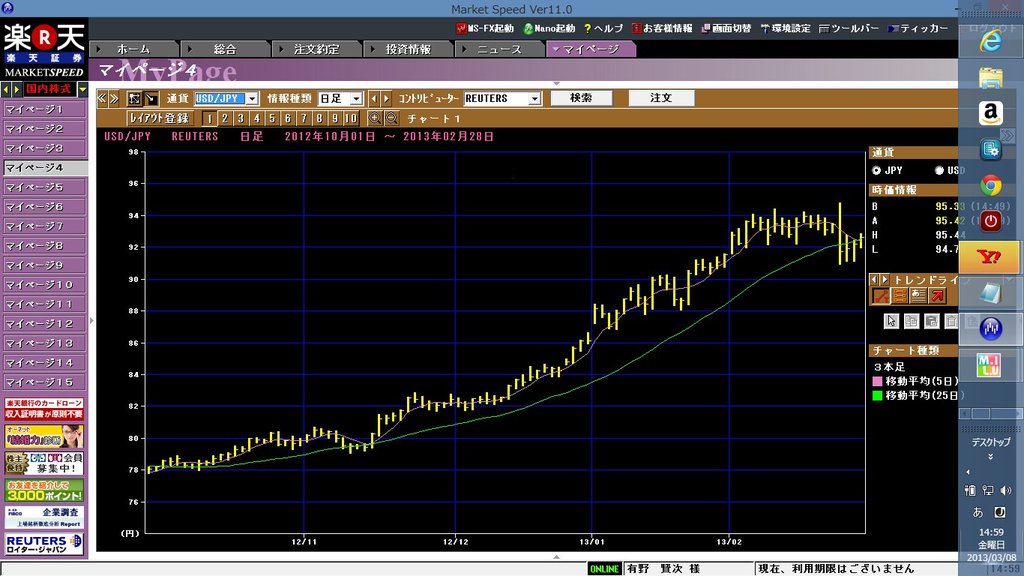Image resolution: width=1024 pixels, height=576 pixels.
Task: Click the zoom in magnifier icon
Action: [x=375, y=118]
